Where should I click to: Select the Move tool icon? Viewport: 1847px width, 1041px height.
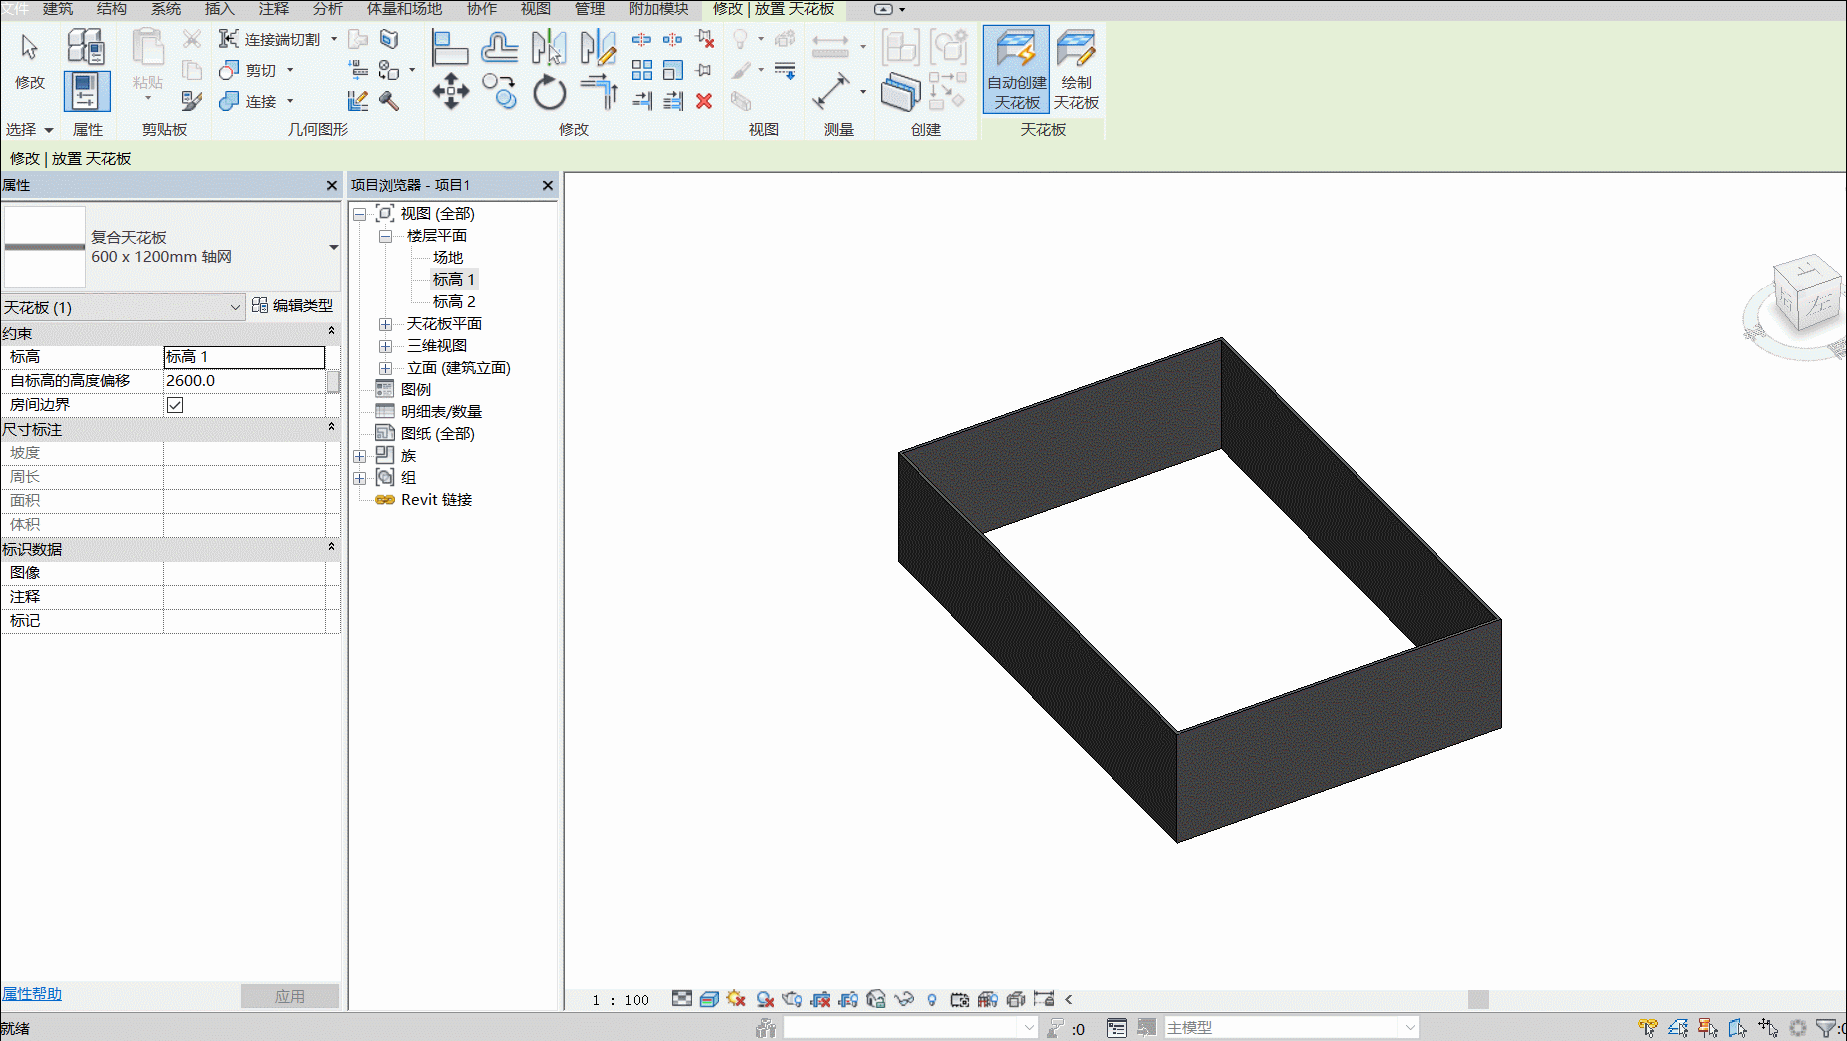point(451,91)
